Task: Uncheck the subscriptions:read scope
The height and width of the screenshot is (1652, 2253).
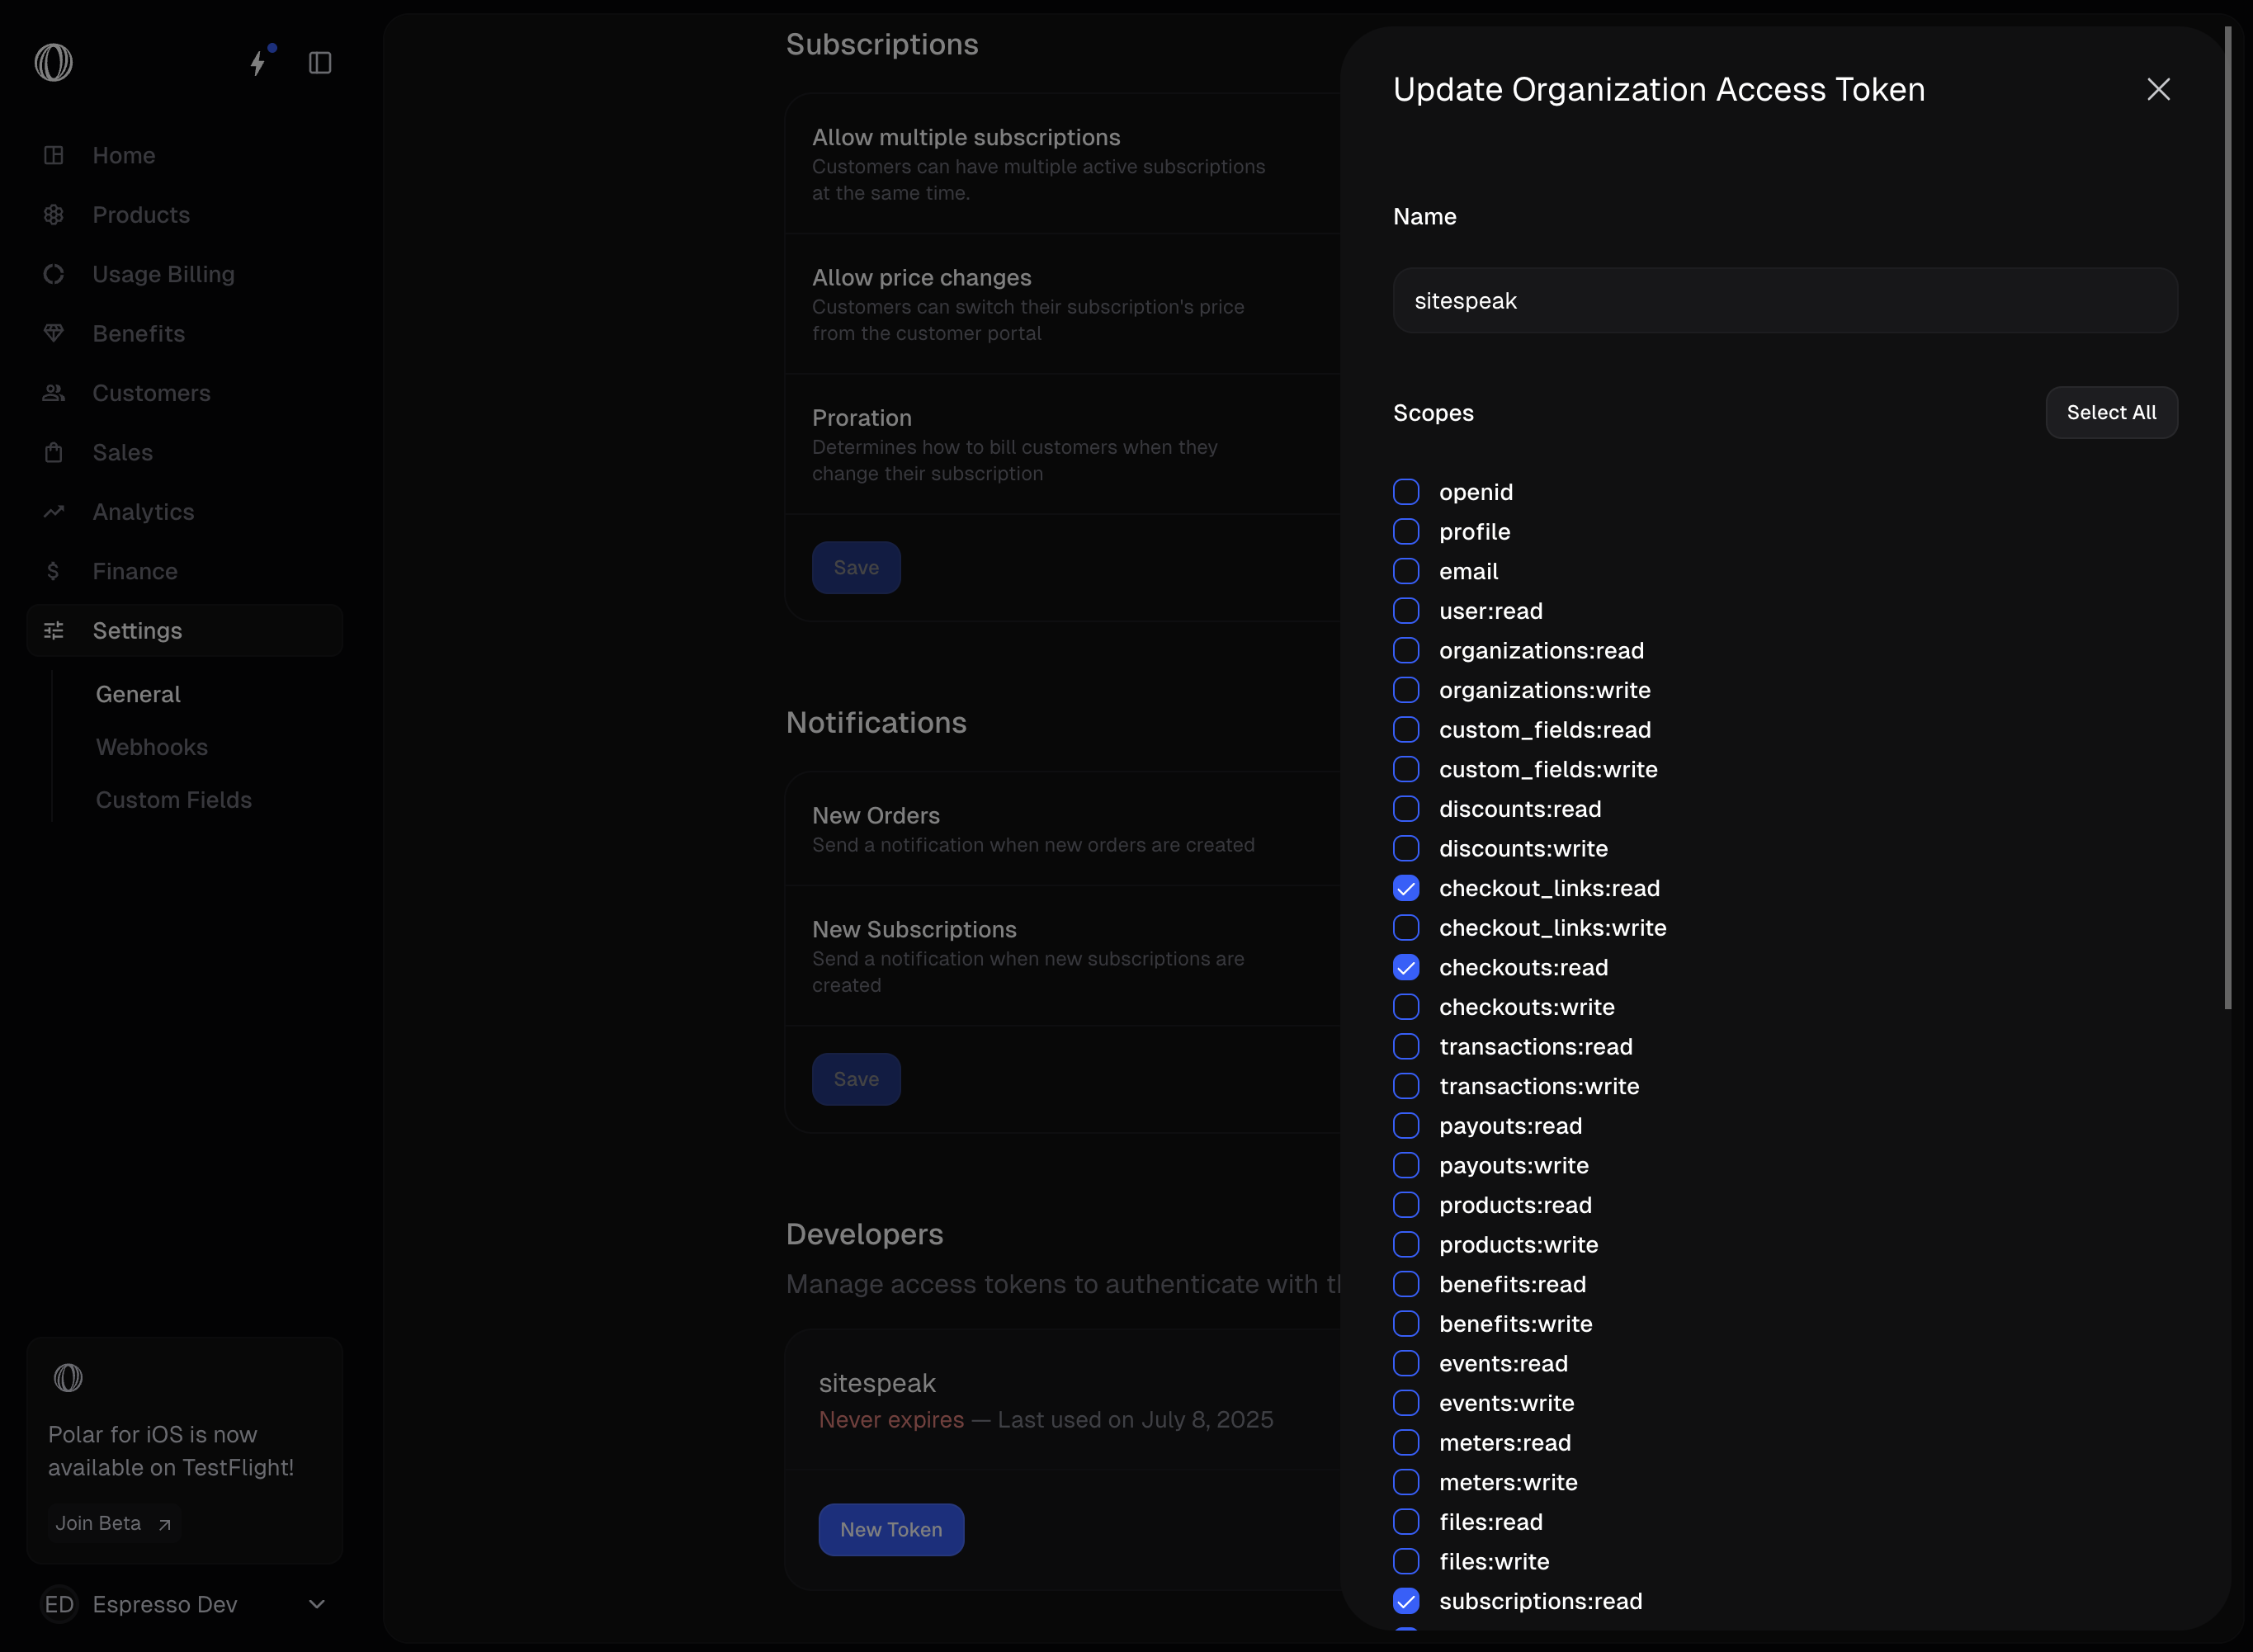Action: coord(1406,1601)
